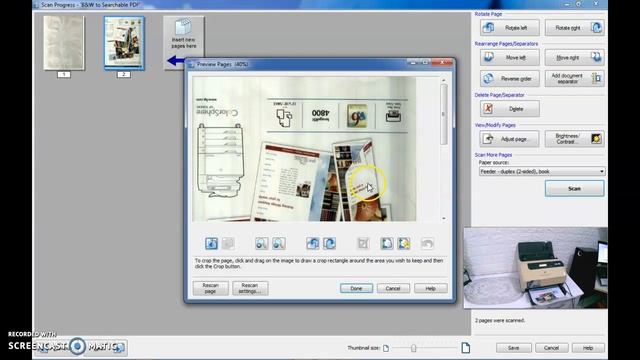Click large page icon right of thumbnail slider
This screenshot has height=360, width=640.
coord(465,348)
